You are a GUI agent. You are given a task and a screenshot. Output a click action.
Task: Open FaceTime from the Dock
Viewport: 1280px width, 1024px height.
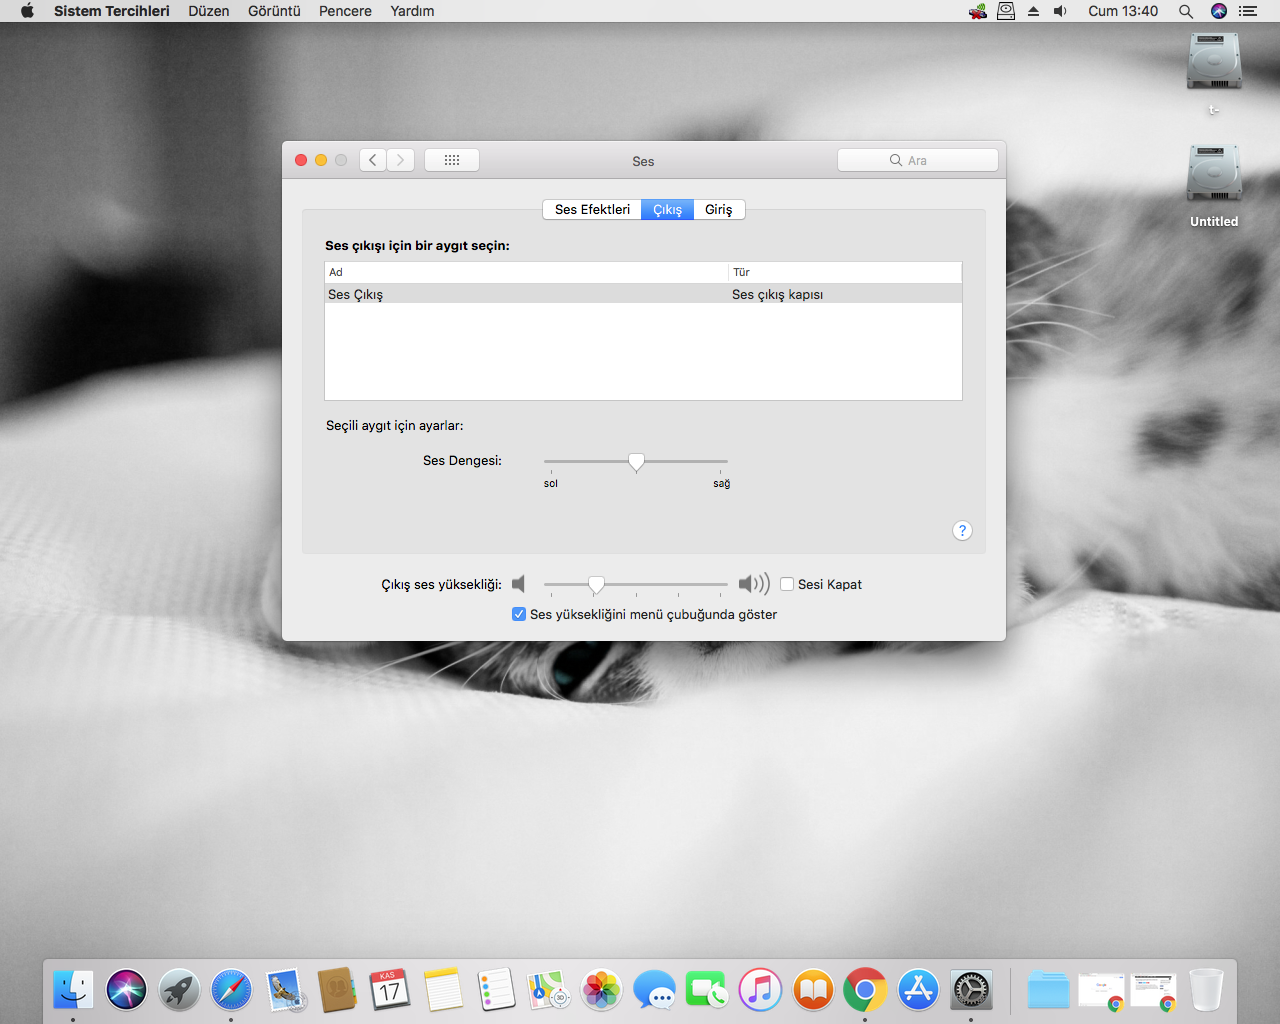tap(707, 990)
